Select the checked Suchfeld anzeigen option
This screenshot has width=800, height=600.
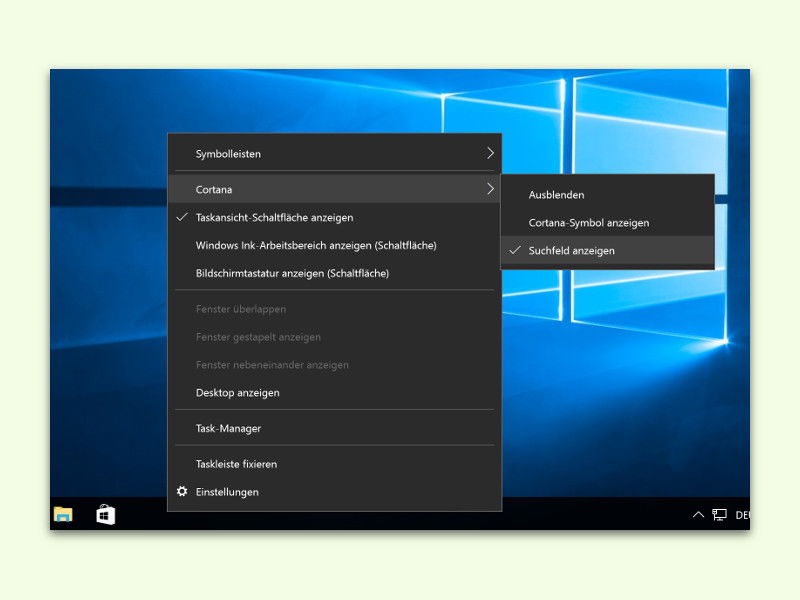pos(608,251)
